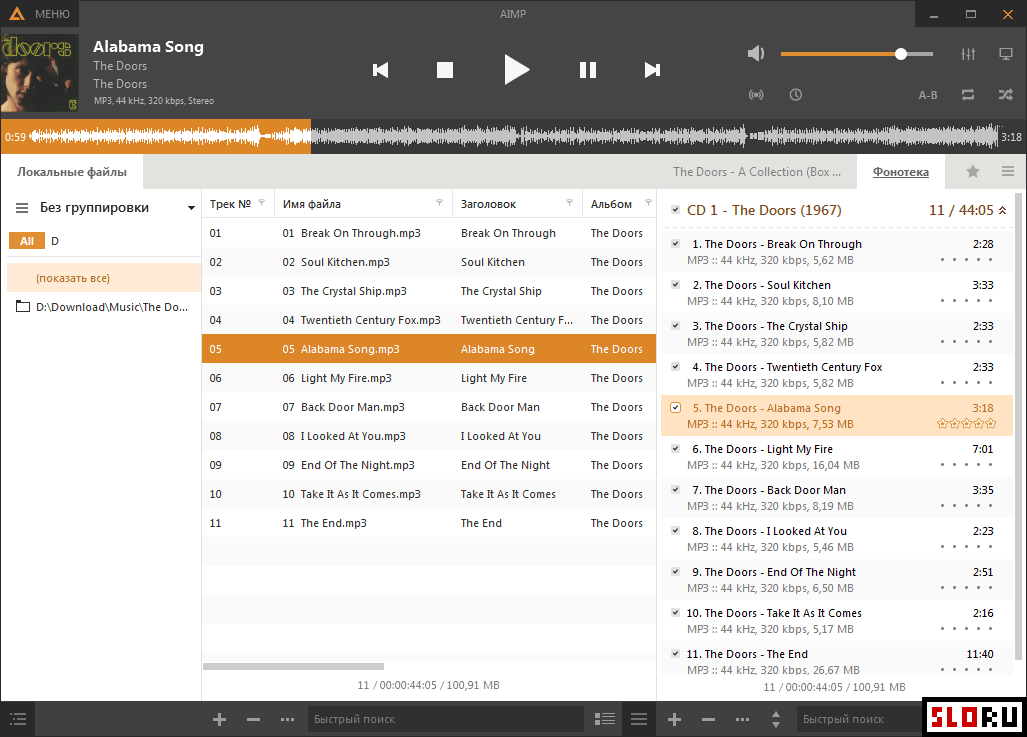Toggle repeat playback mode
Image resolution: width=1027 pixels, height=737 pixels.
pos(968,95)
